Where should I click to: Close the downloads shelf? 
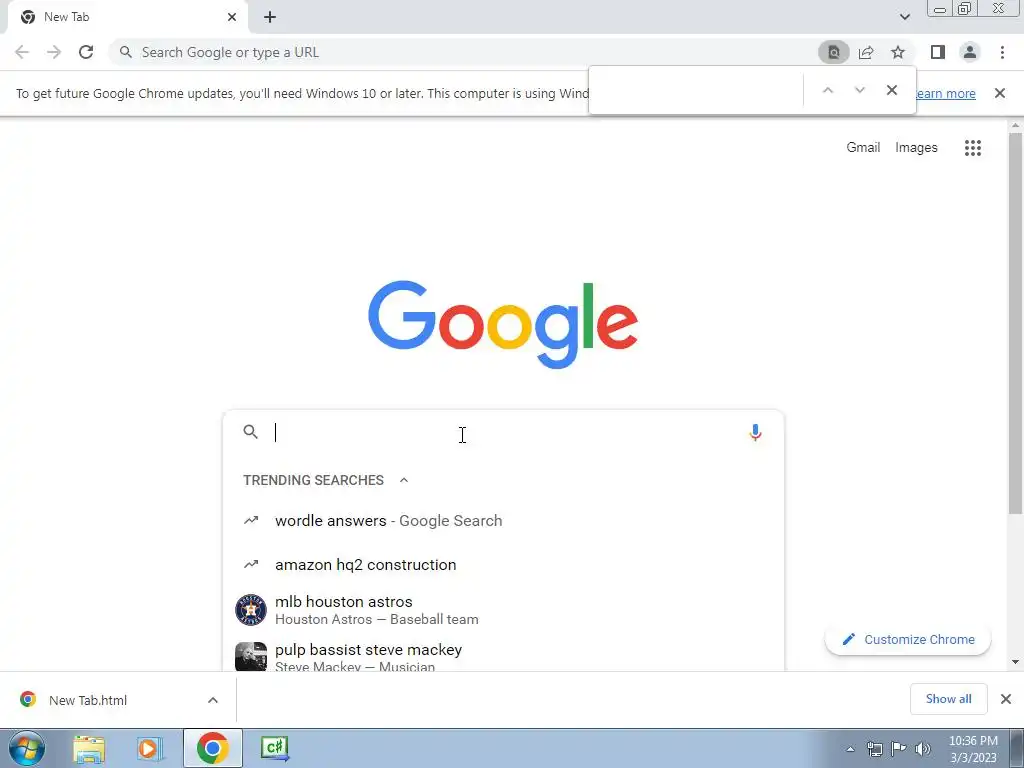(x=1006, y=699)
